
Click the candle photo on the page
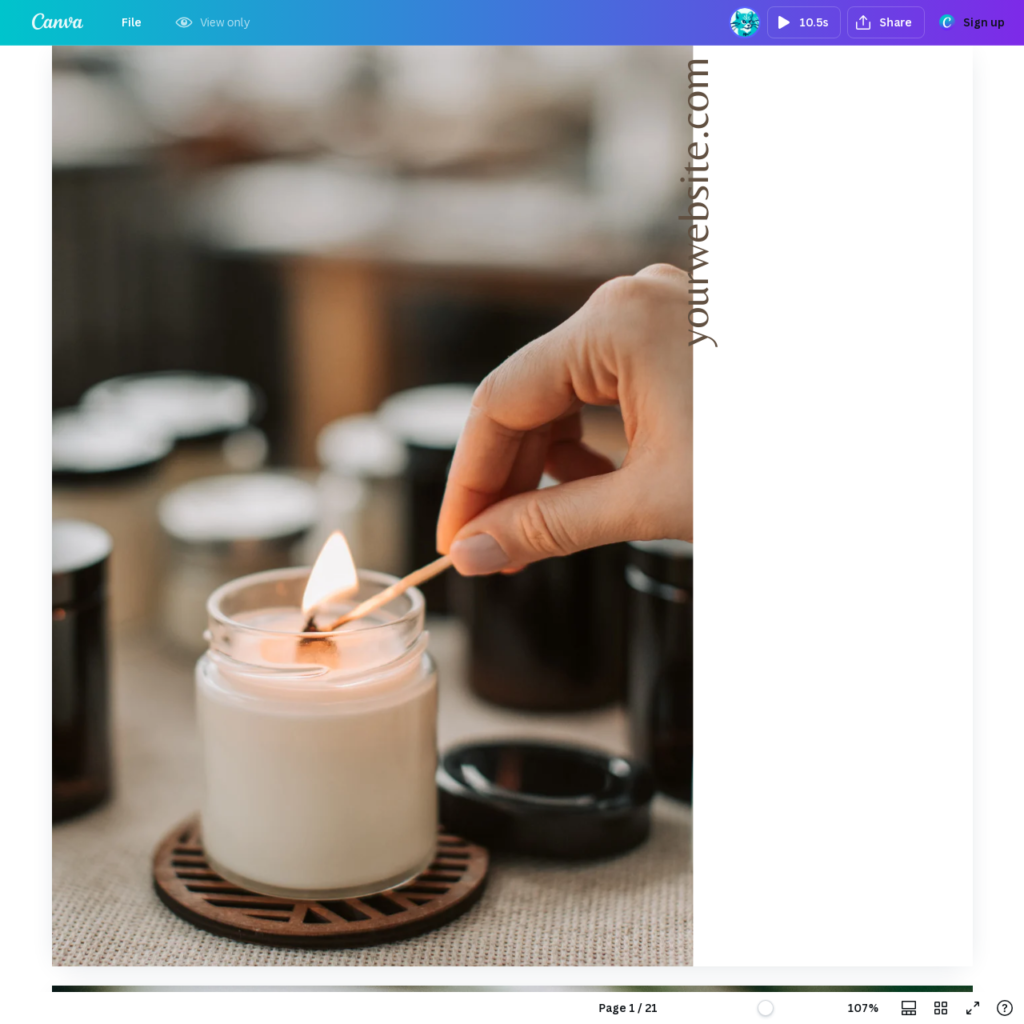(372, 505)
